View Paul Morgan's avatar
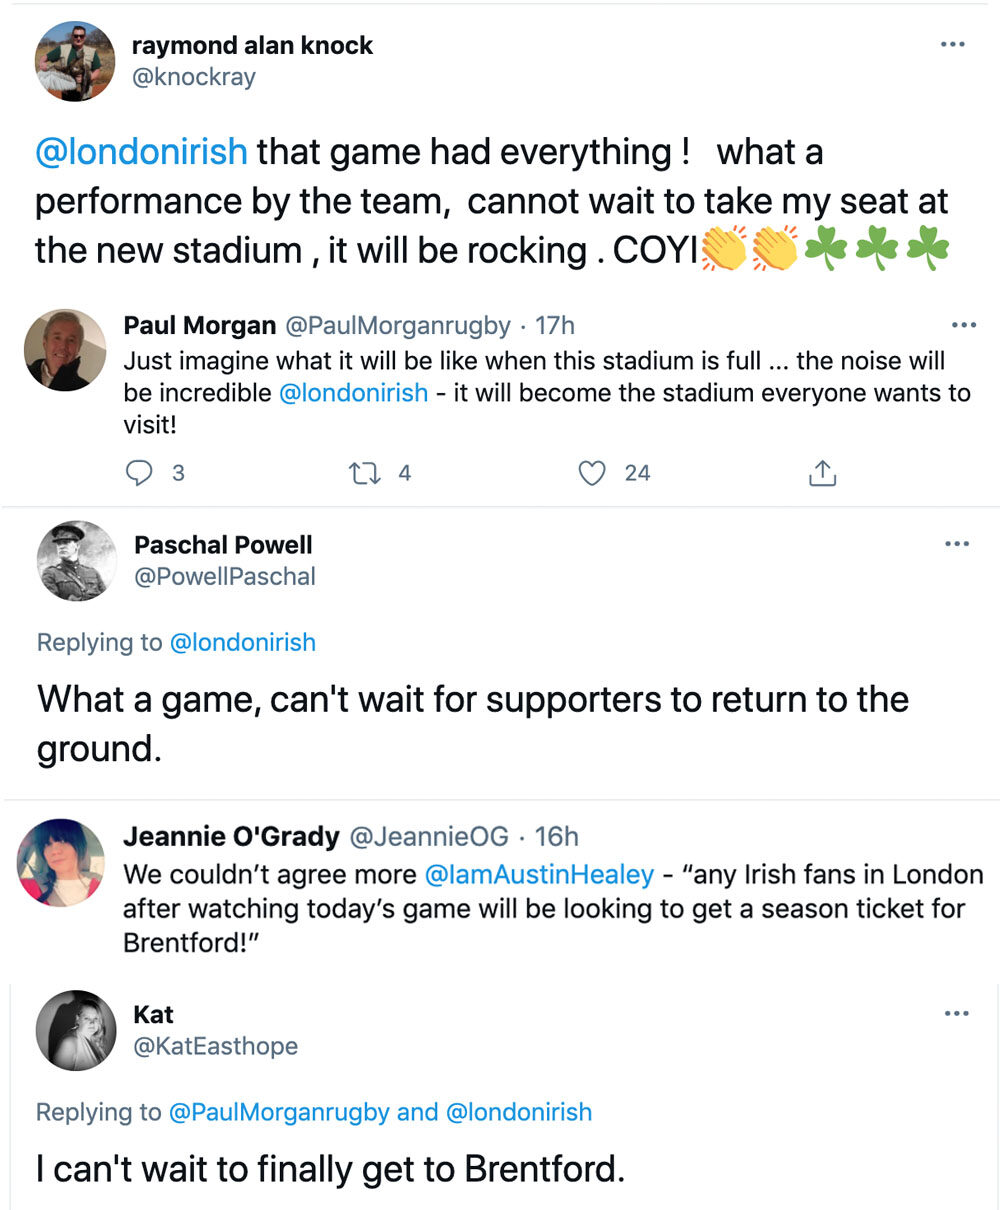 click(65, 349)
